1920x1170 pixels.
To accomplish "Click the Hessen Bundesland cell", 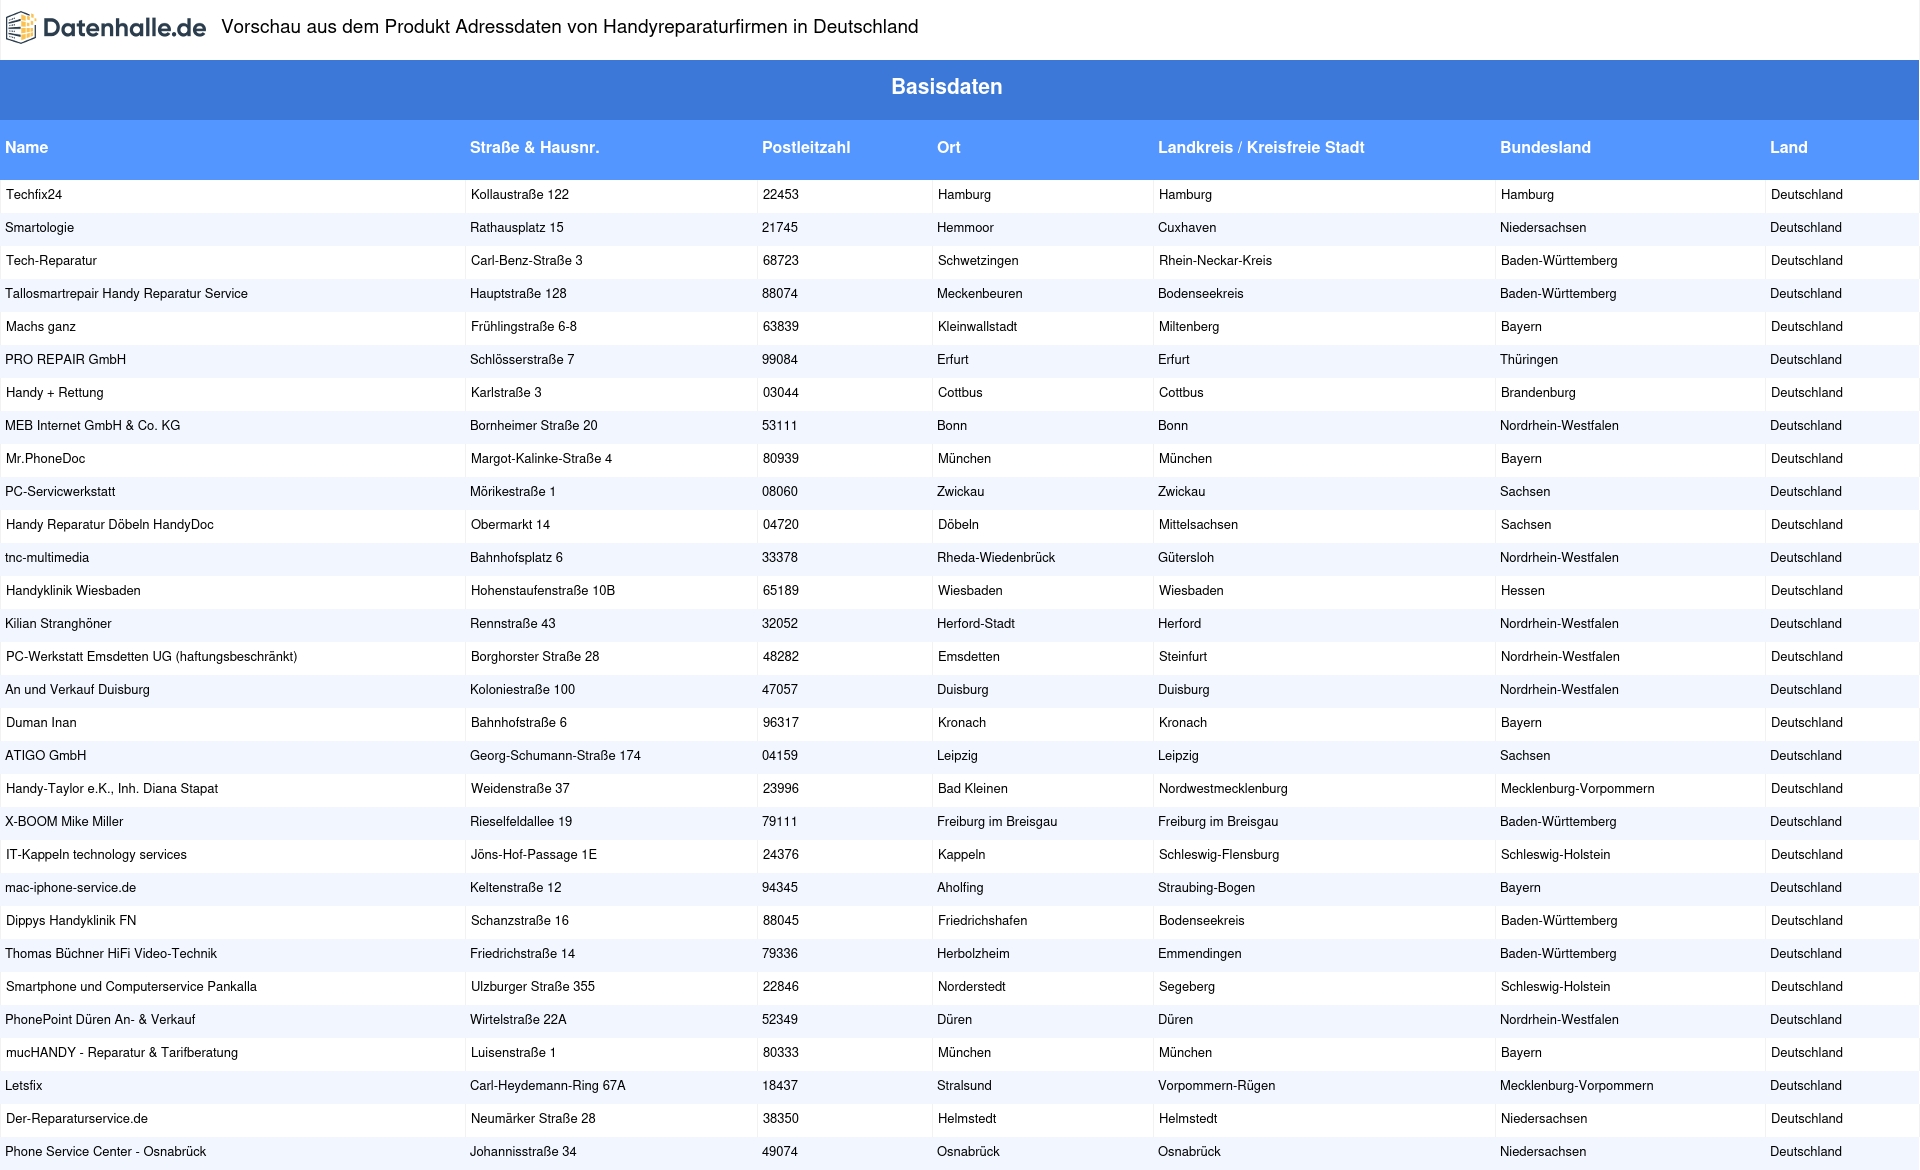I will pos(1523,591).
